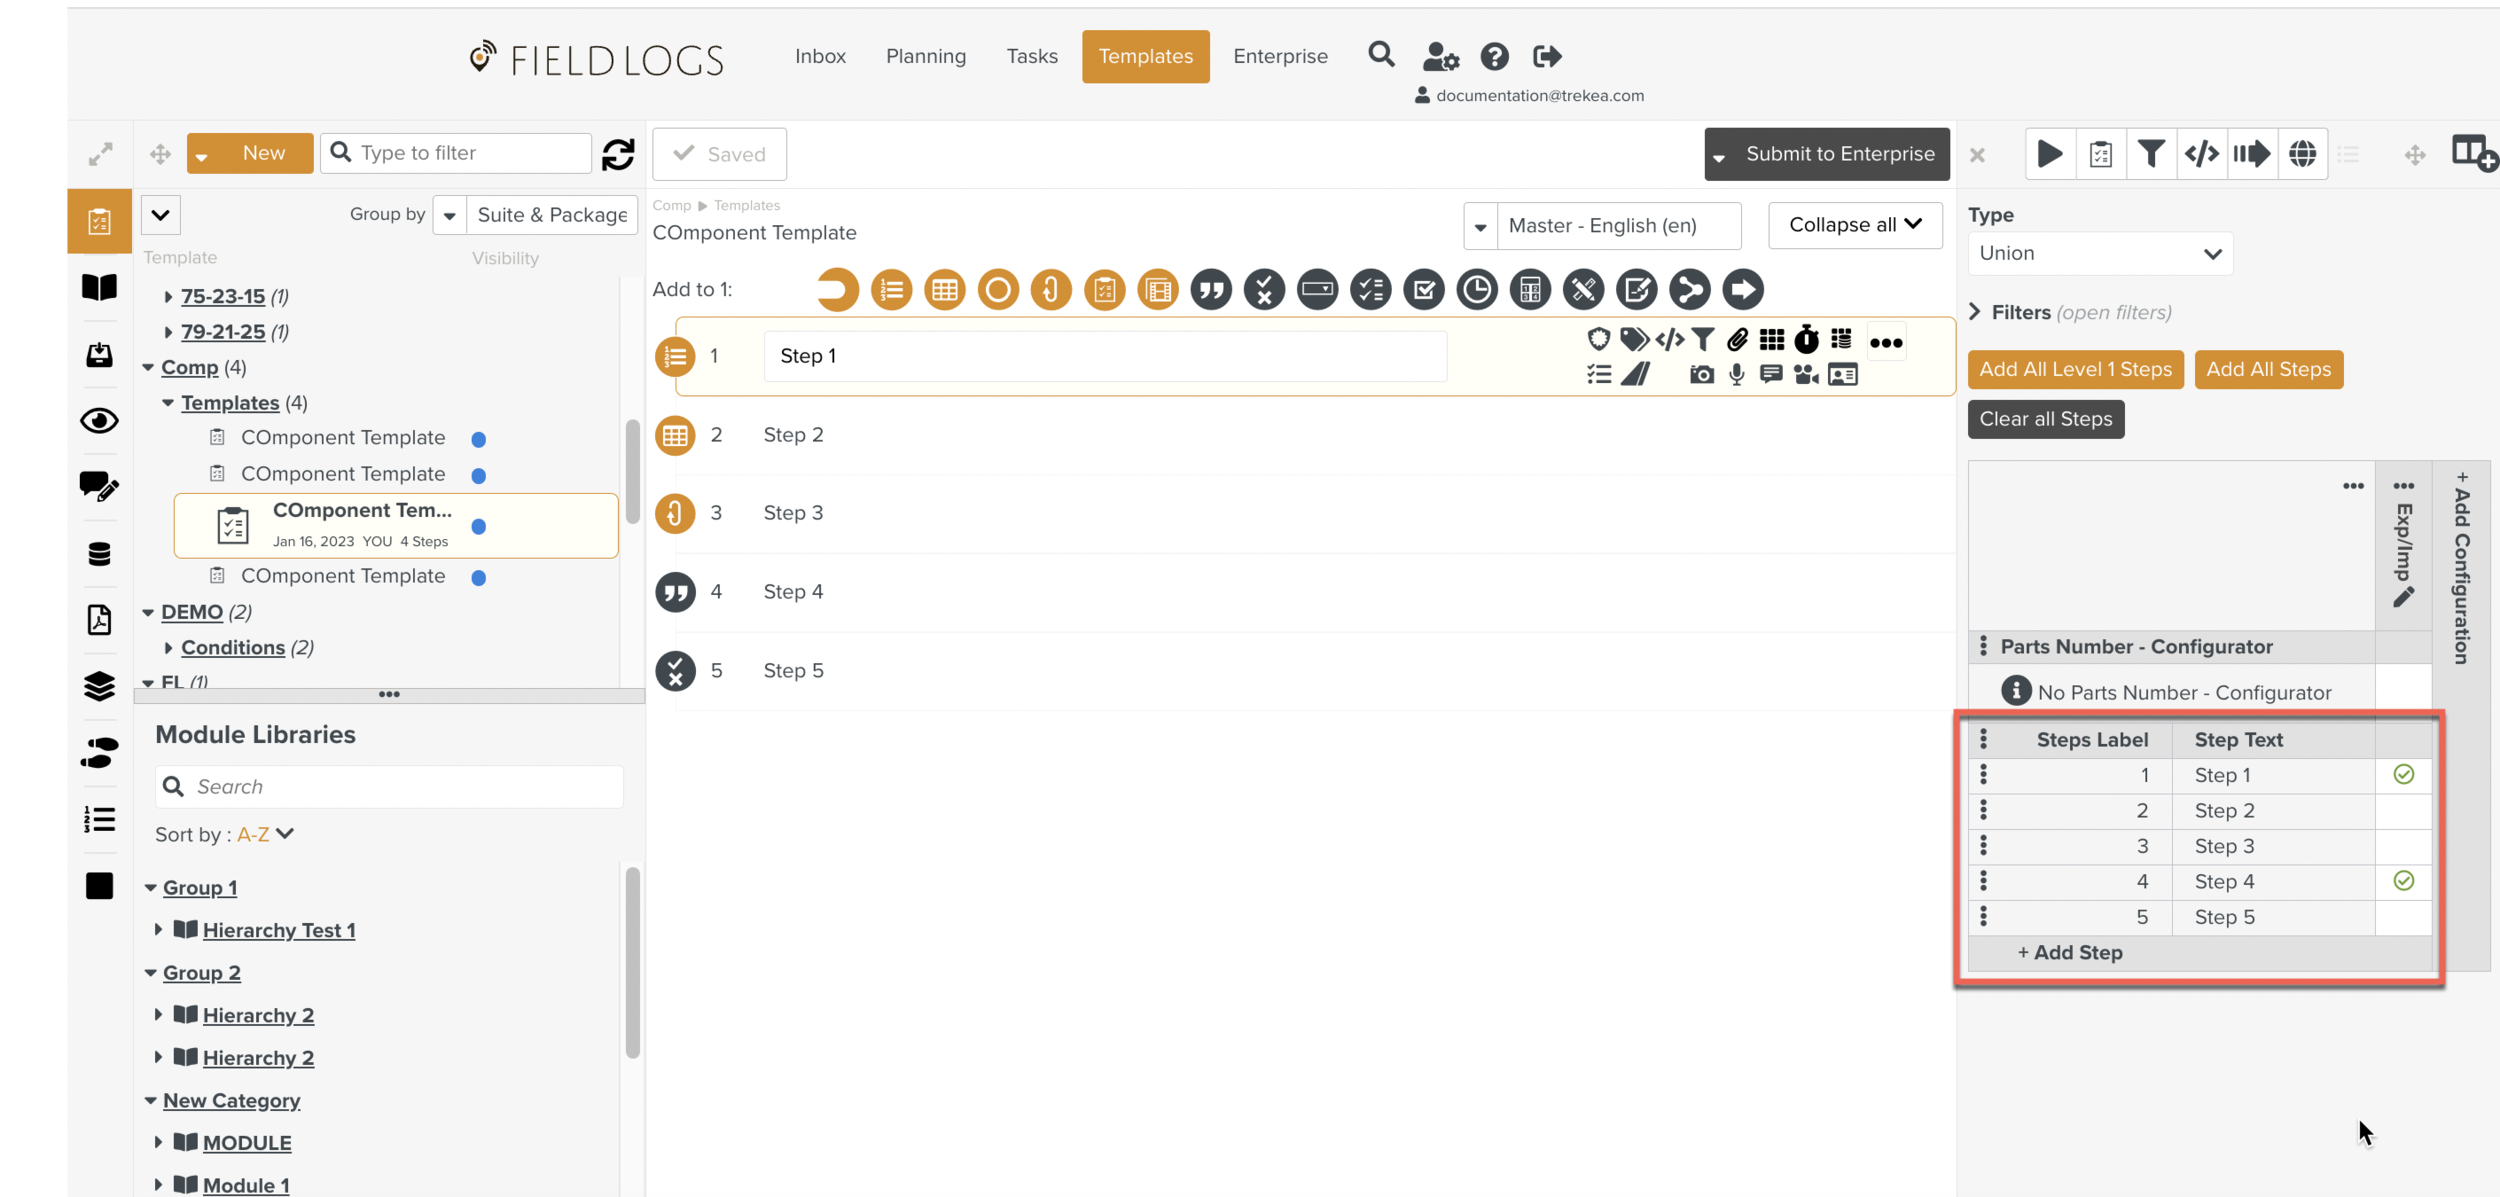Toggle the check mark for Step 1 row
The image size is (2500, 1197).
pos(2403,775)
